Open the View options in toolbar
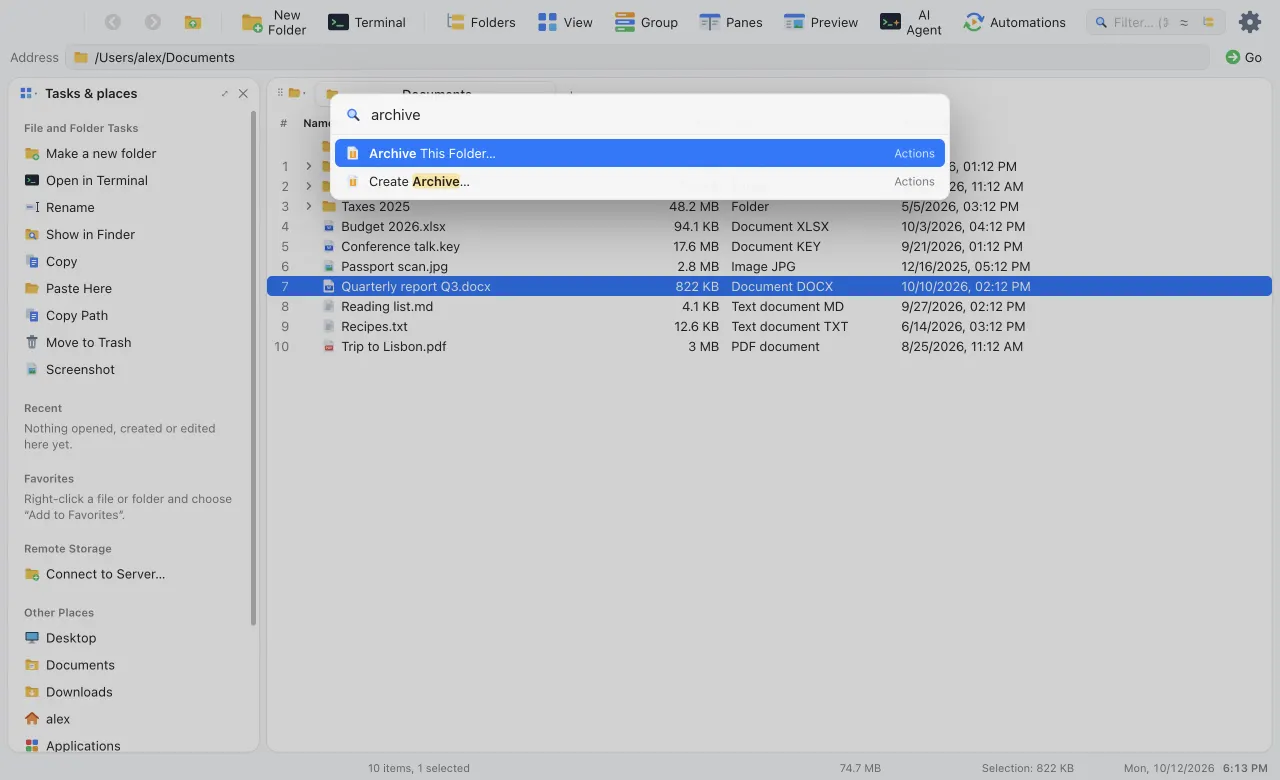The width and height of the screenshot is (1280, 780). 564,22
